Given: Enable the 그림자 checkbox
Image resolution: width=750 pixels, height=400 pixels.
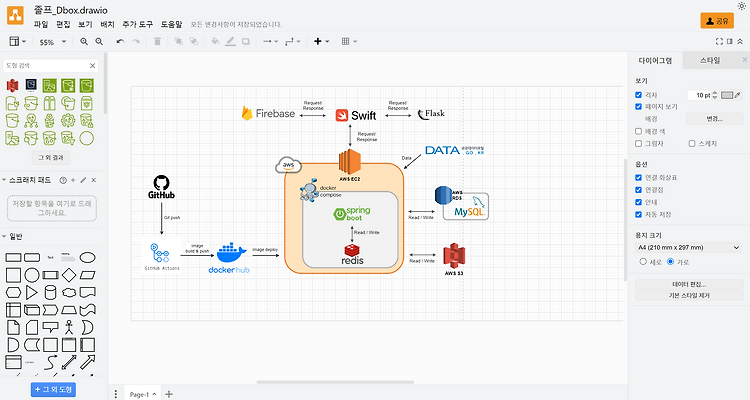Looking at the screenshot, I should coord(638,144).
